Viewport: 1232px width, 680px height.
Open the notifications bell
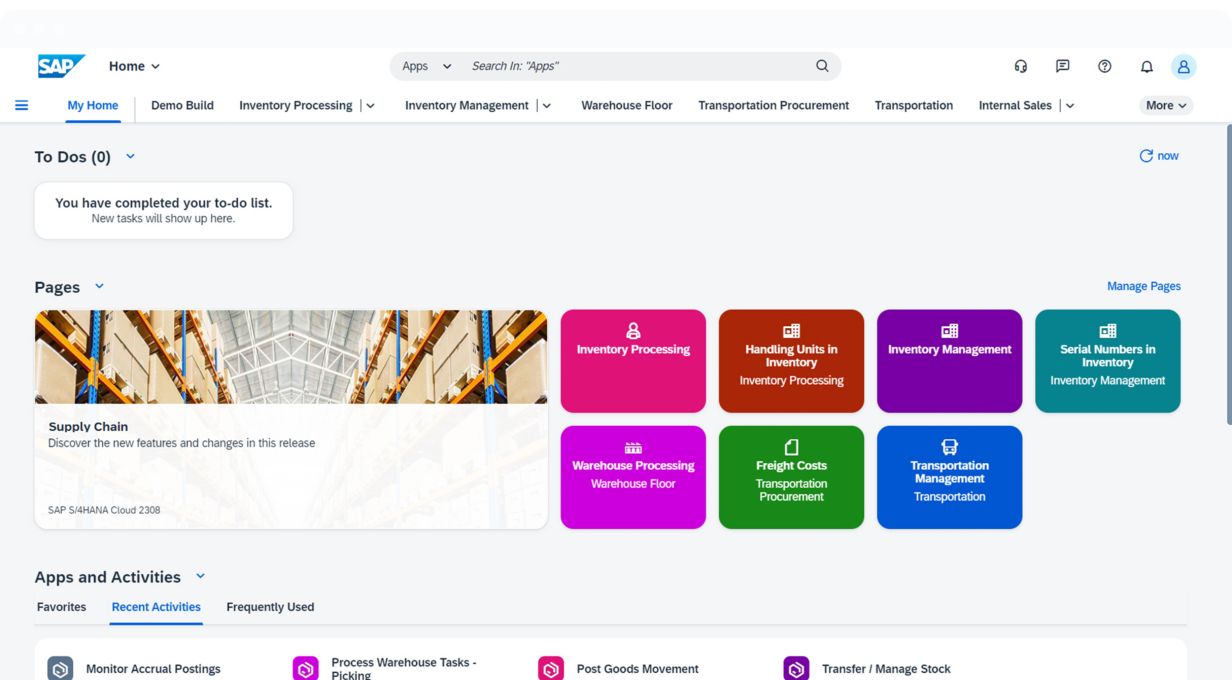[x=1146, y=66]
